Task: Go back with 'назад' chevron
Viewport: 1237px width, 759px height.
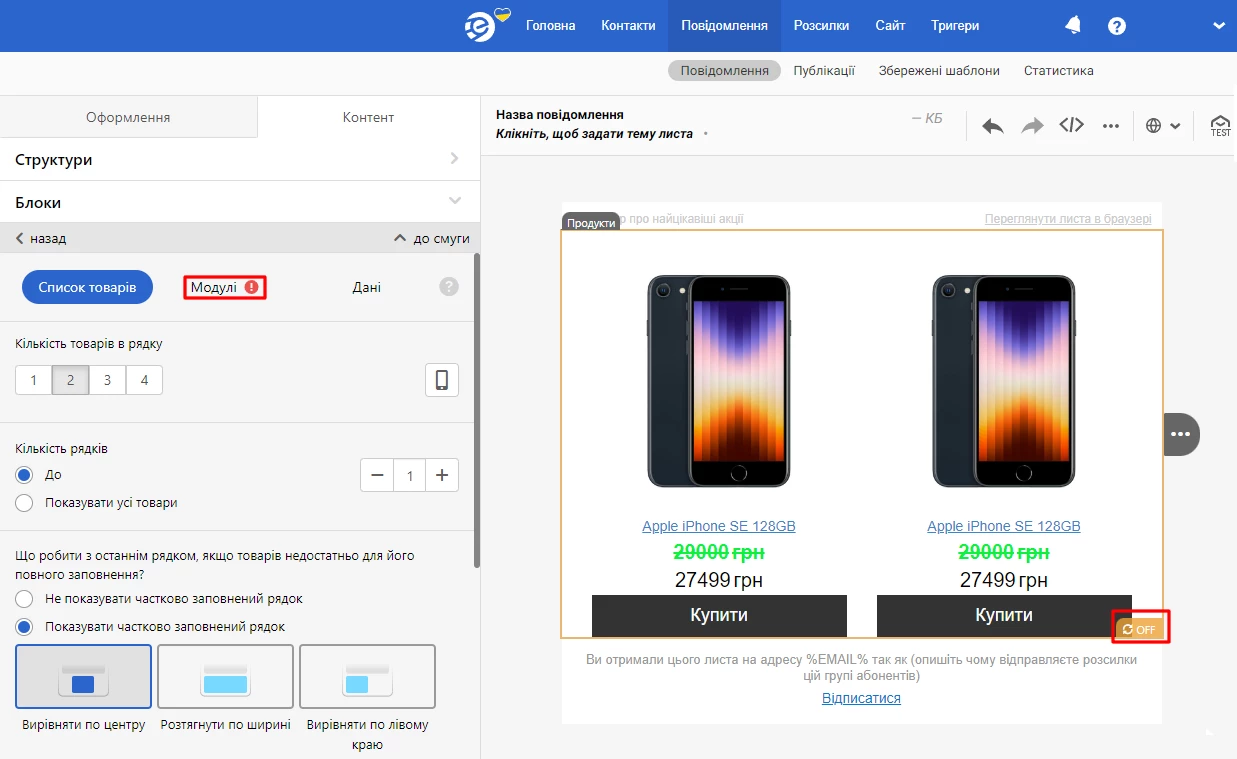Action: coord(41,238)
